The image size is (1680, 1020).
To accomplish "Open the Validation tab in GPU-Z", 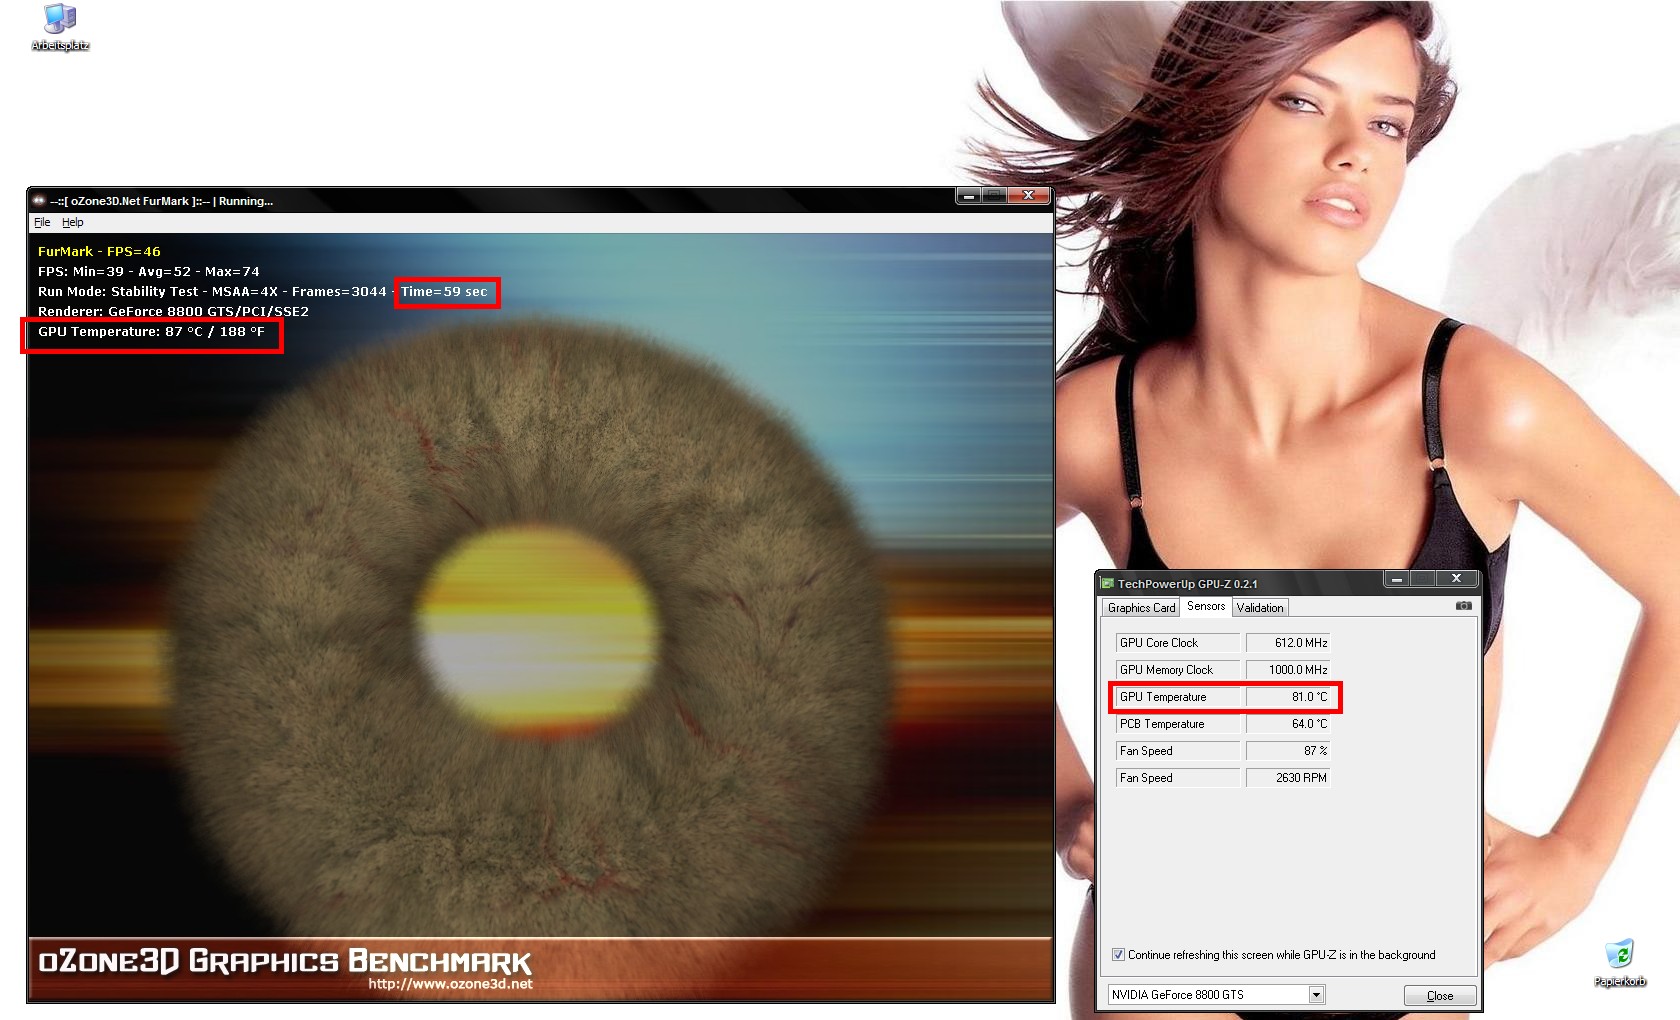I will [x=1260, y=608].
